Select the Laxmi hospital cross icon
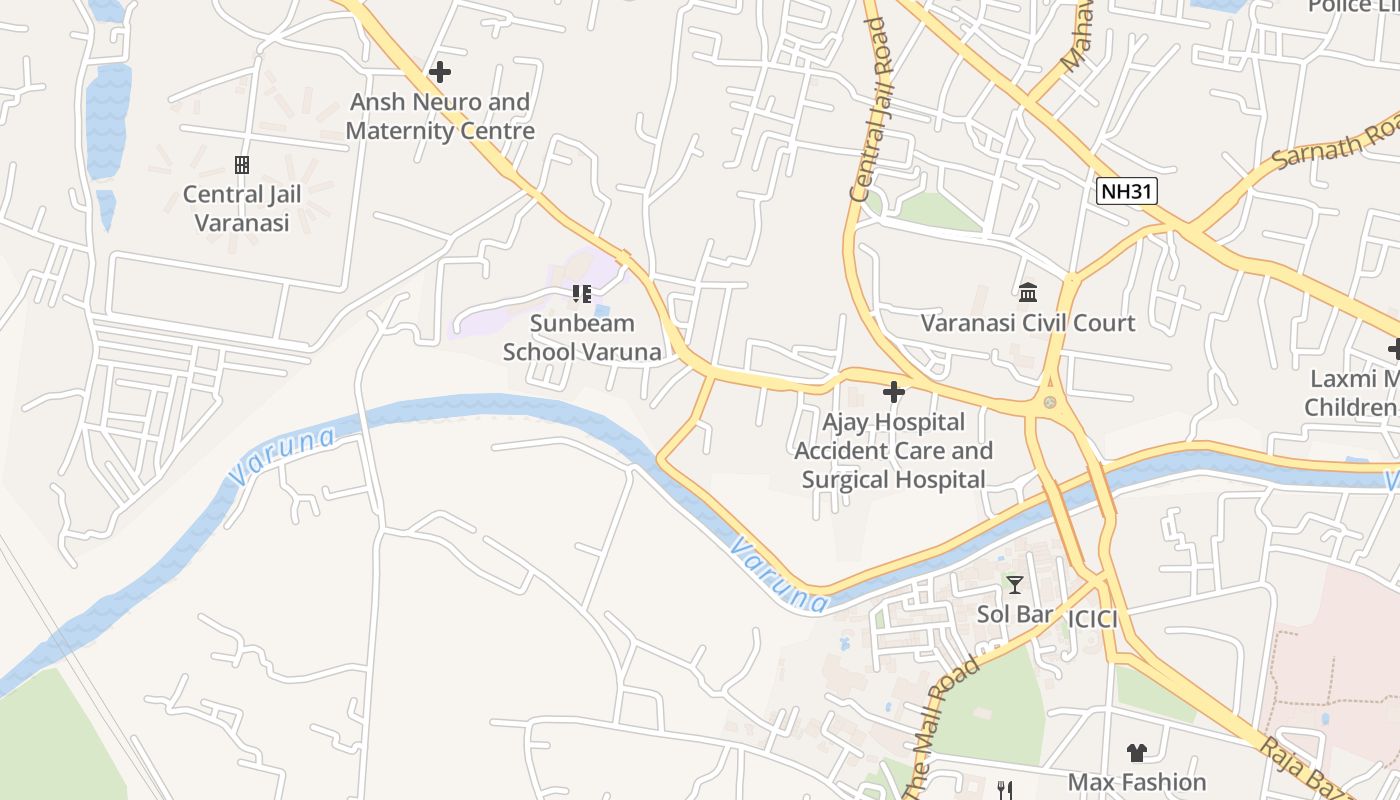Viewport: 1400px width, 800px height. coord(1393,349)
